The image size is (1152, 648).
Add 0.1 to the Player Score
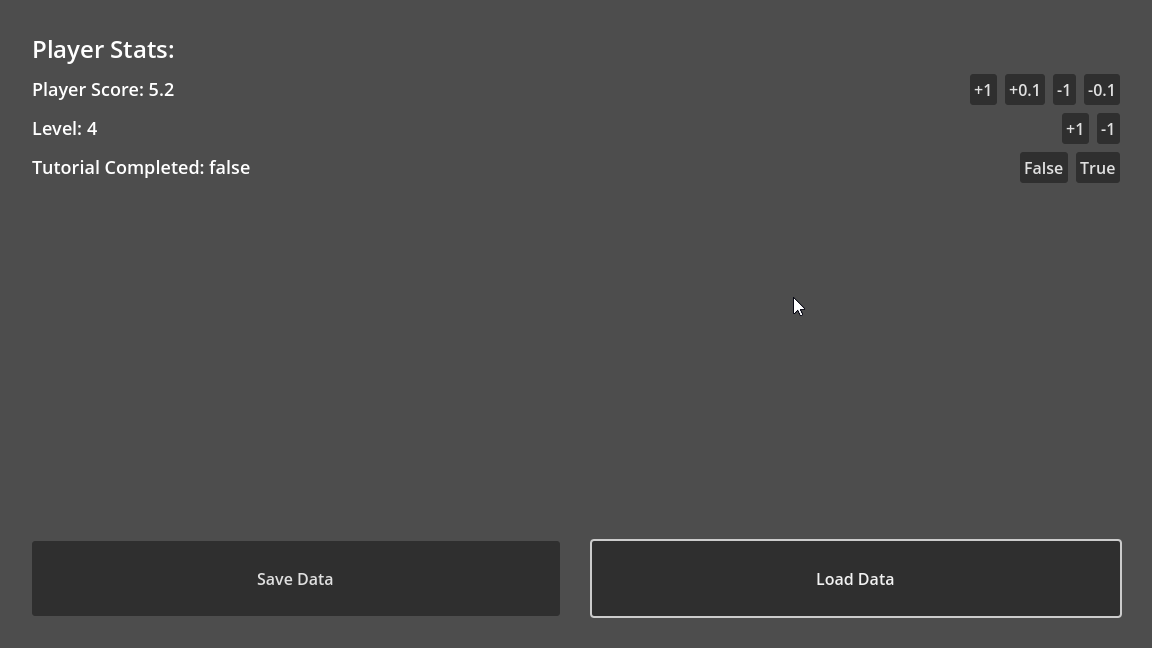pos(1024,90)
